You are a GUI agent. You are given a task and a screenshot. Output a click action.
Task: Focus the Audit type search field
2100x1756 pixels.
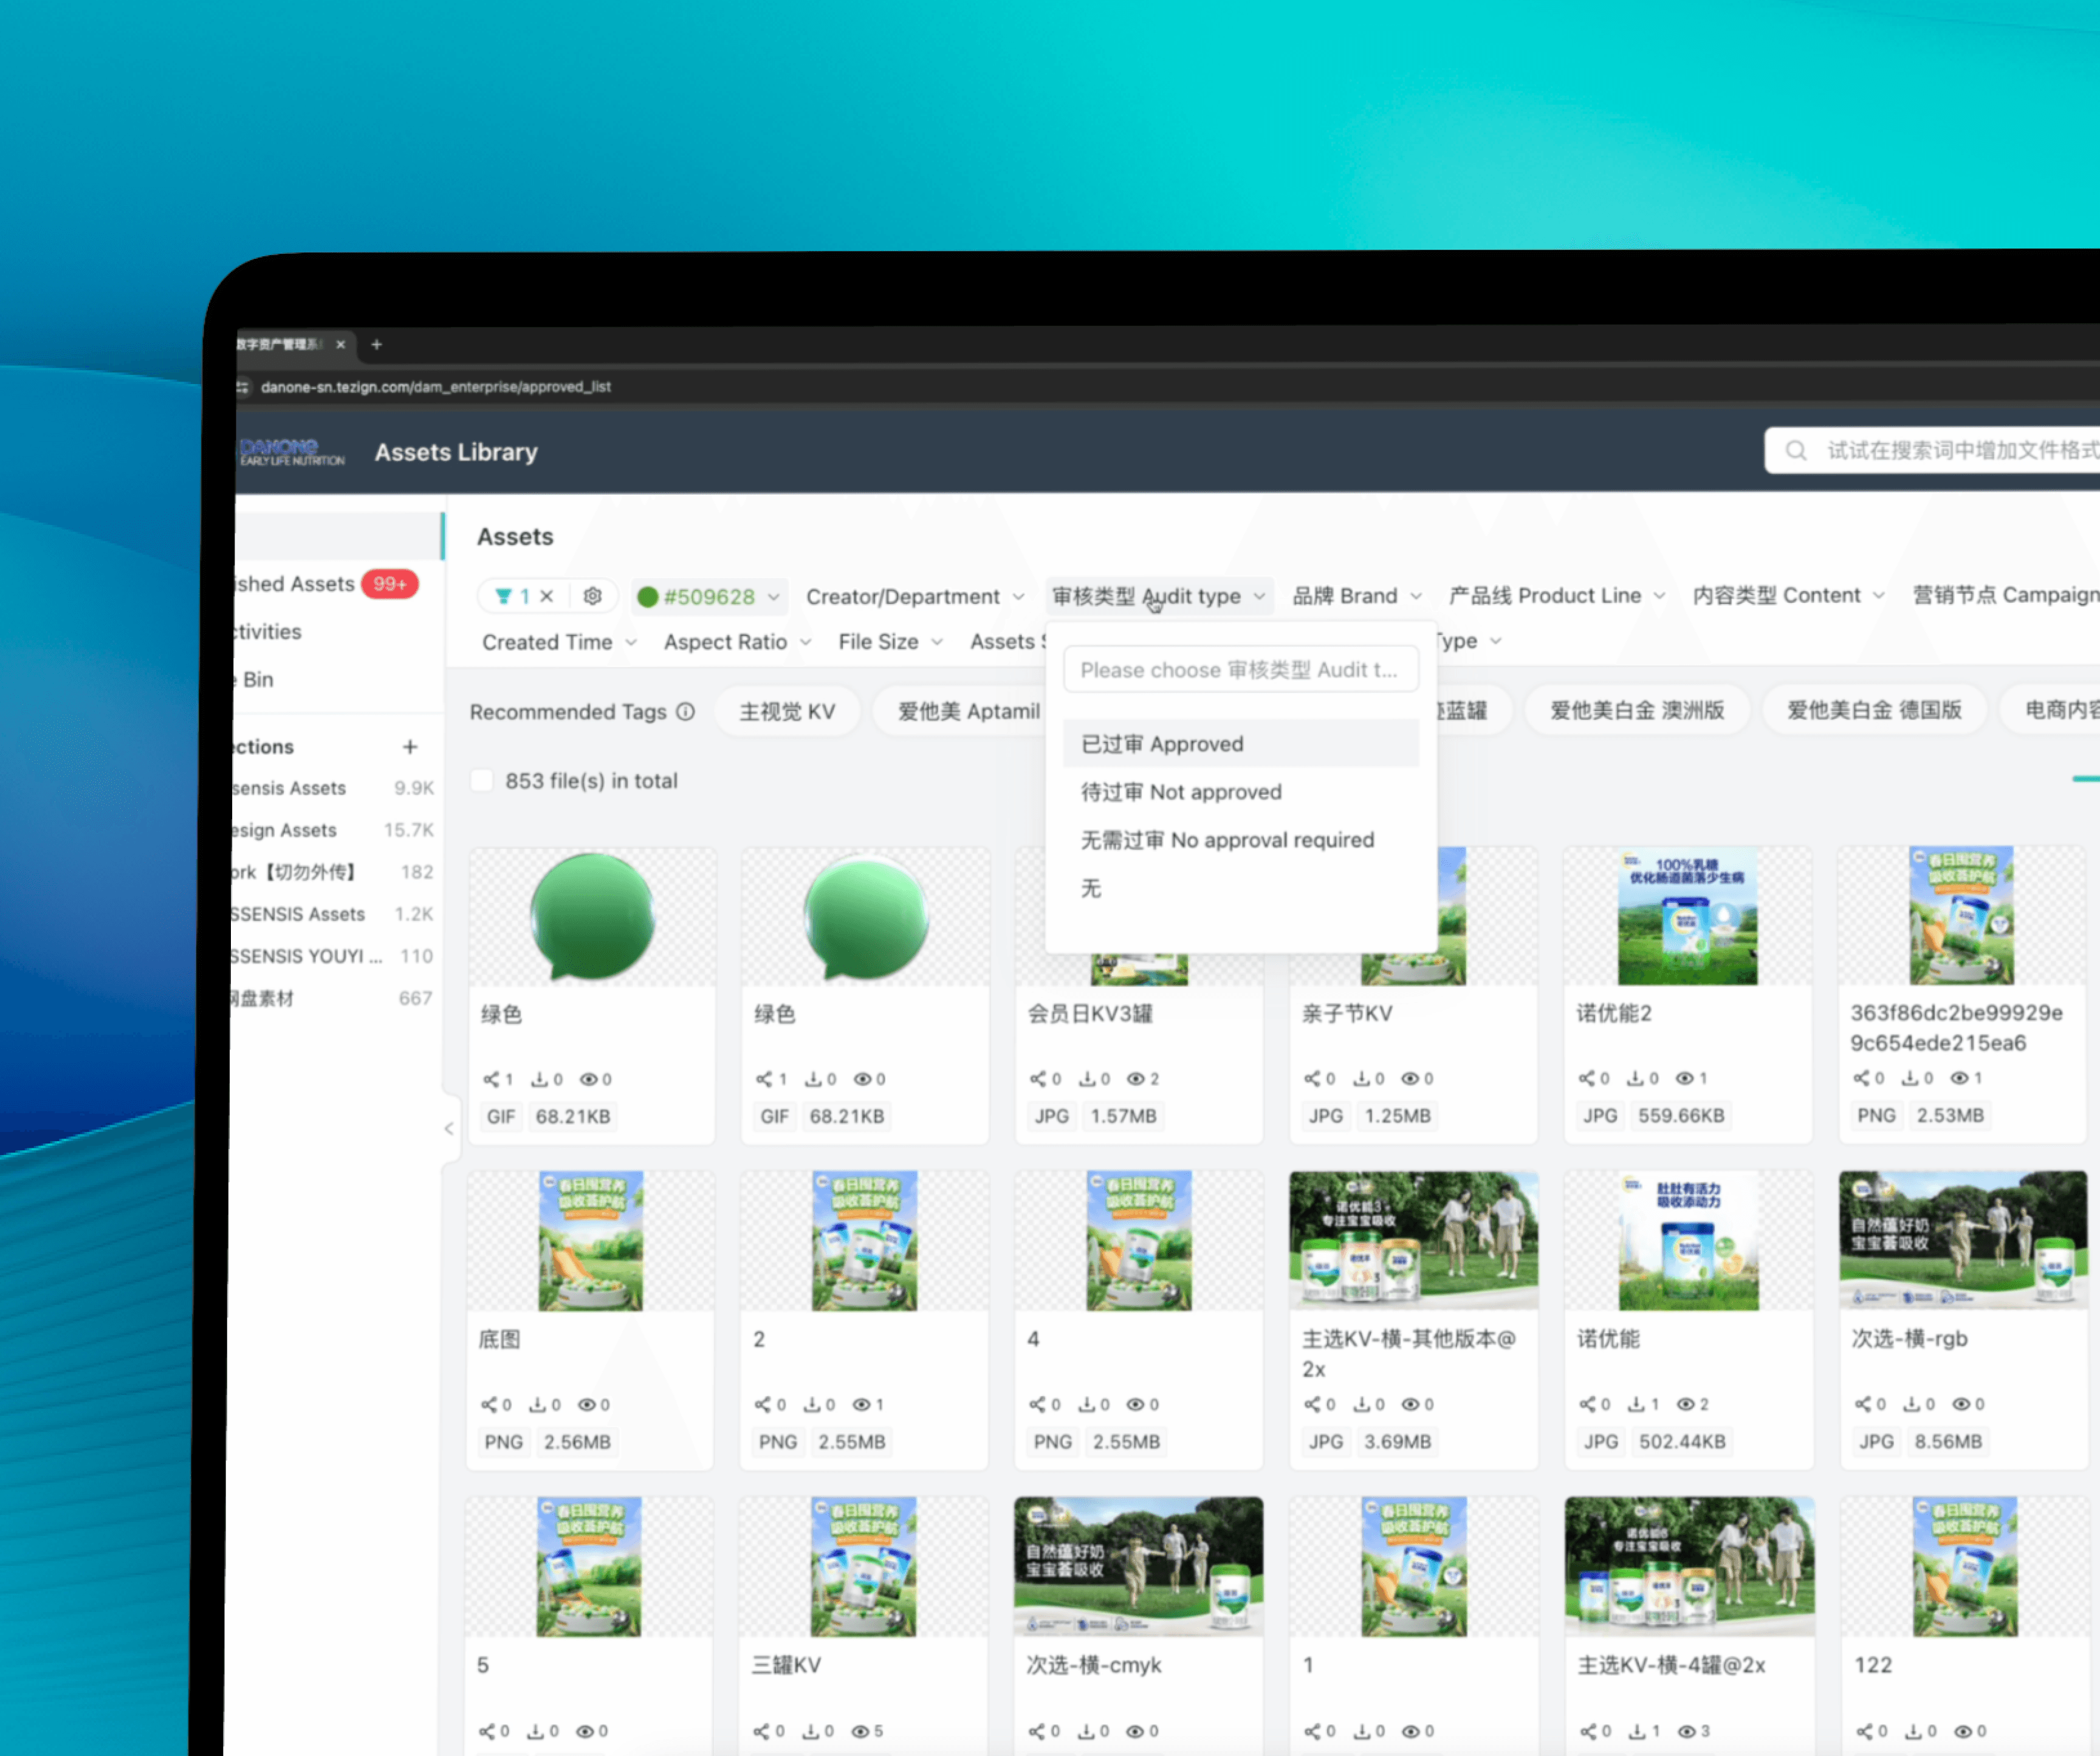1240,669
